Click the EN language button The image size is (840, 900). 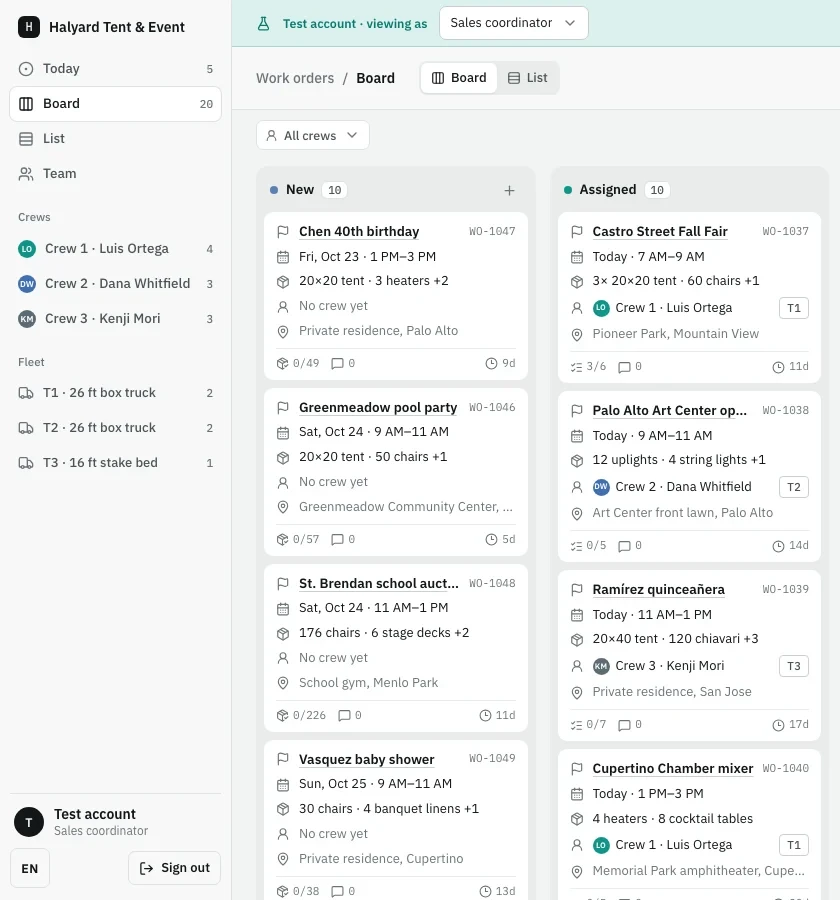pyautogui.click(x=30, y=869)
